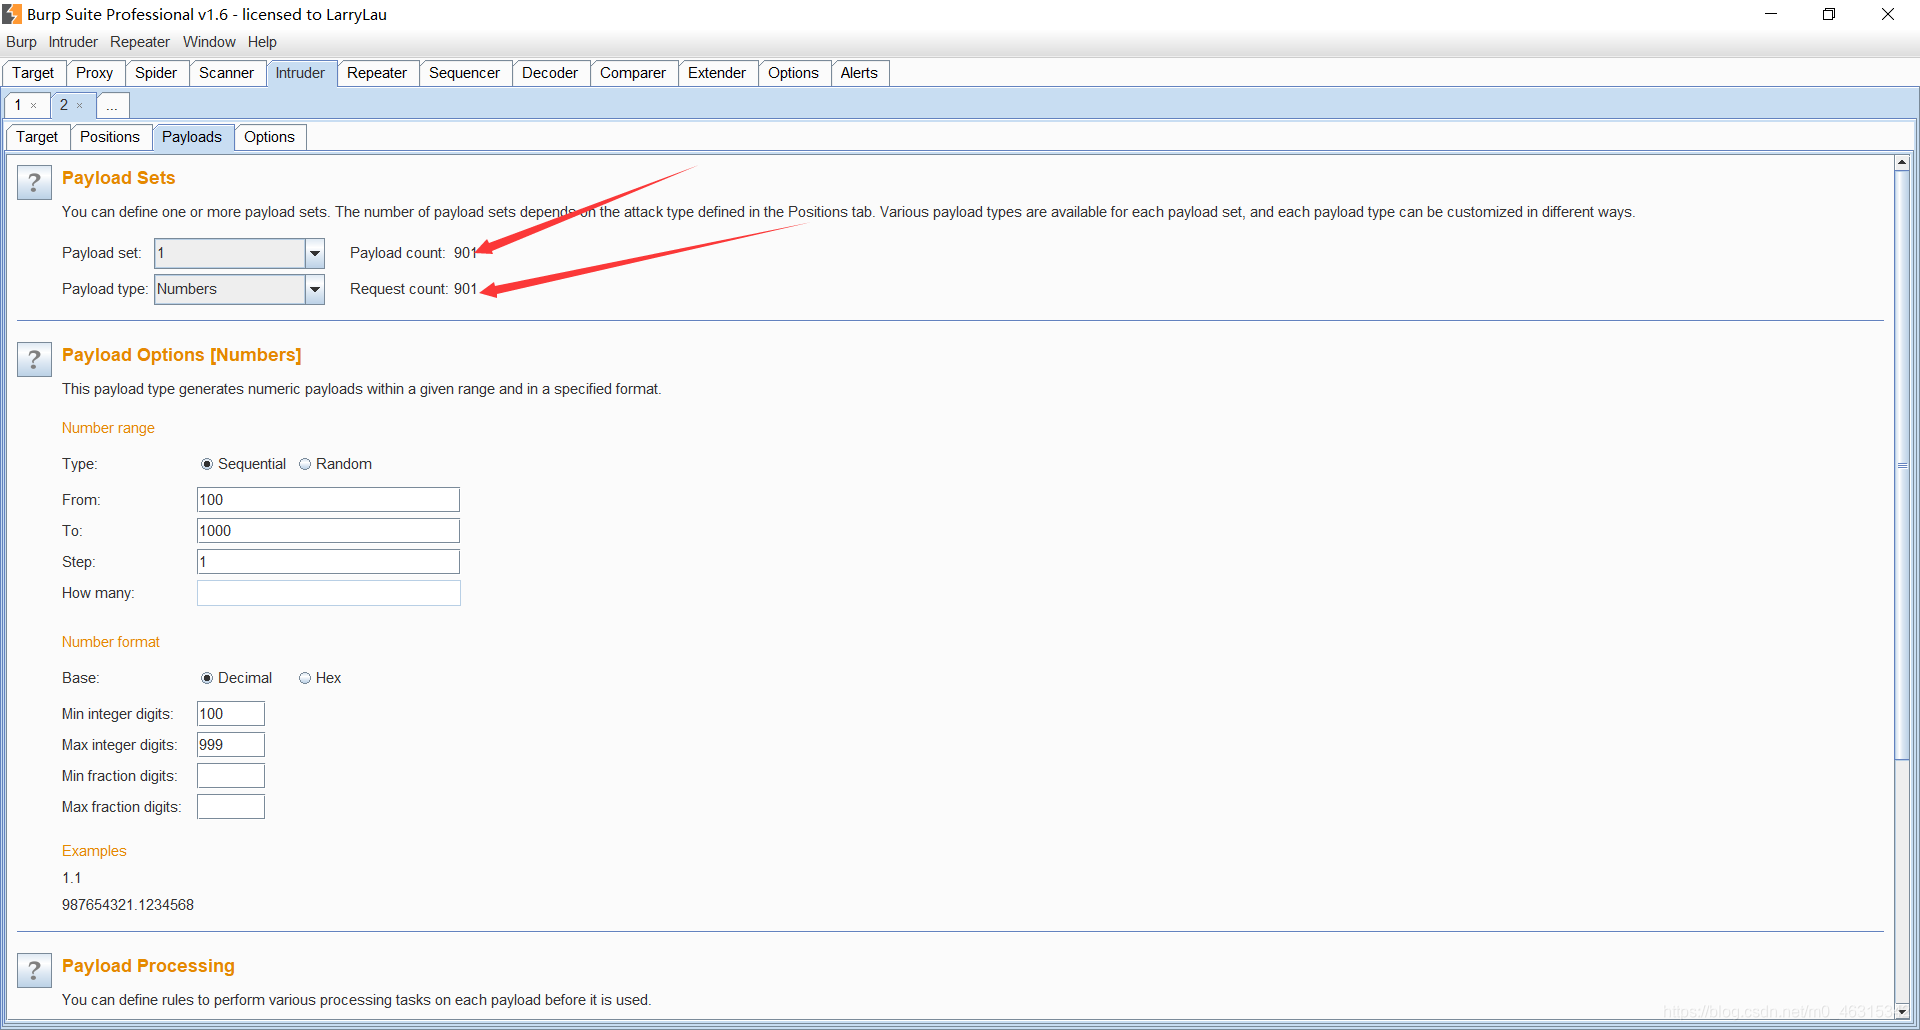Select the Hex number base

coord(305,678)
